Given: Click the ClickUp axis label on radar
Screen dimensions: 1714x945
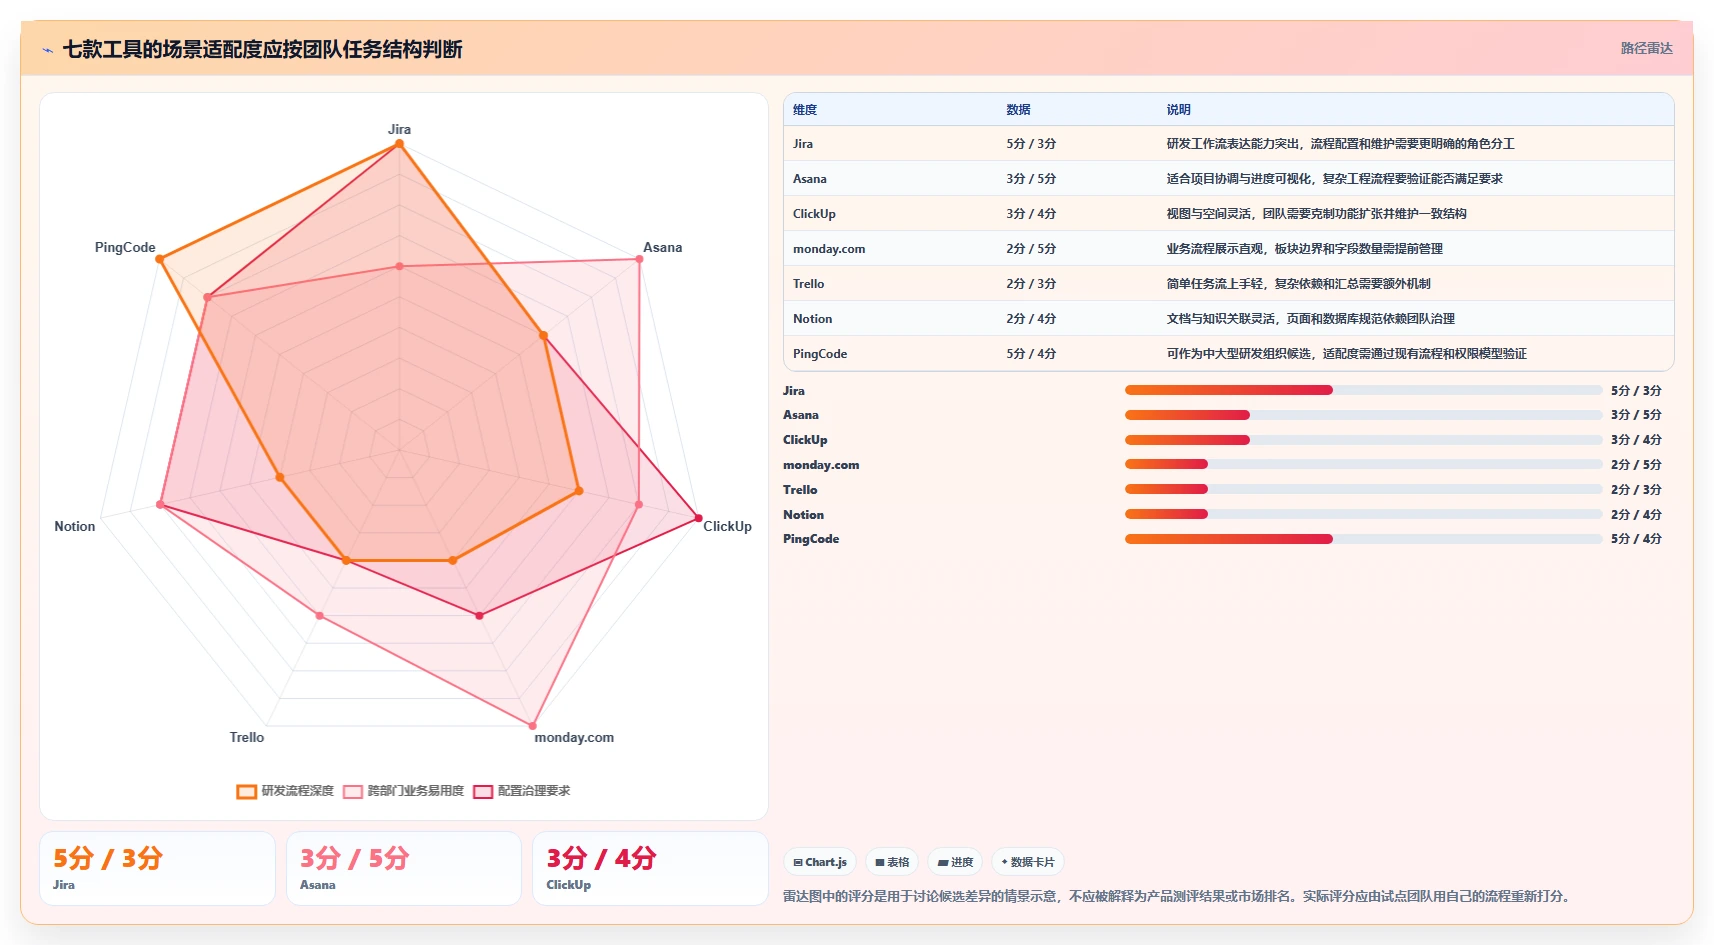Looking at the screenshot, I should pyautogui.click(x=727, y=526).
